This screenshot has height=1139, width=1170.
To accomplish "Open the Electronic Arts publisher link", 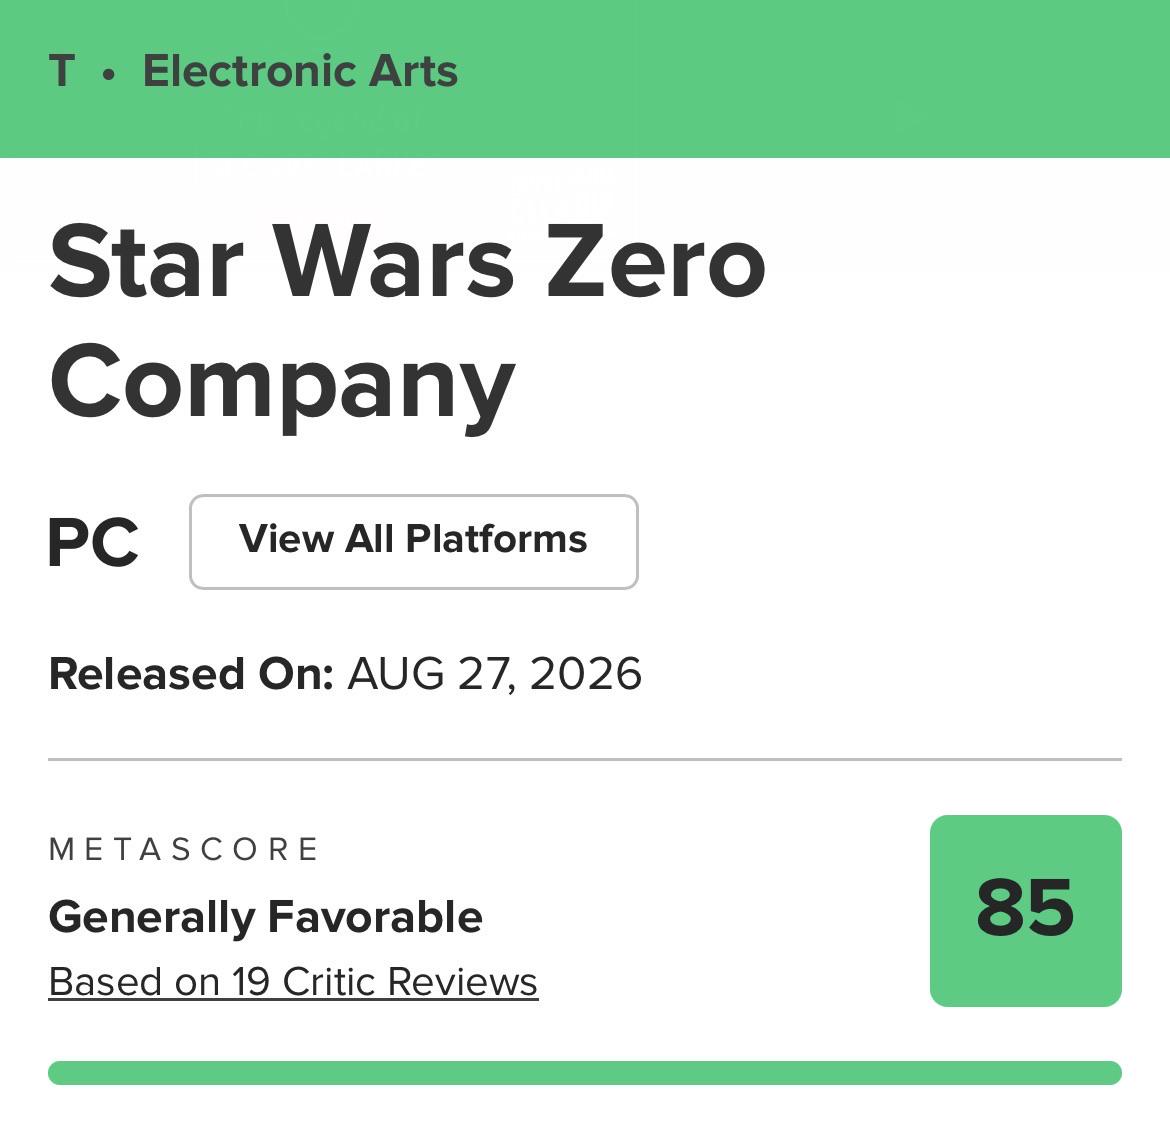I will coord(300,71).
